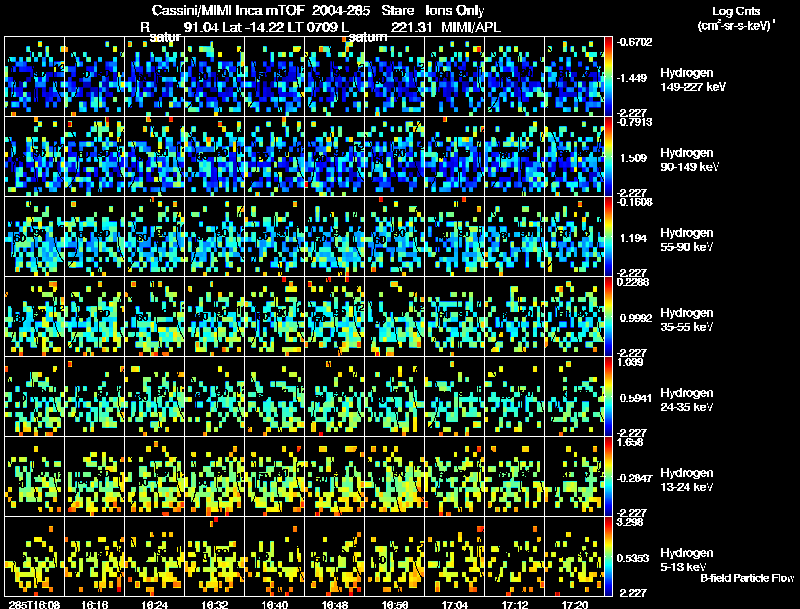Click the 'Lat -14.22' value

pyautogui.click(x=252, y=27)
